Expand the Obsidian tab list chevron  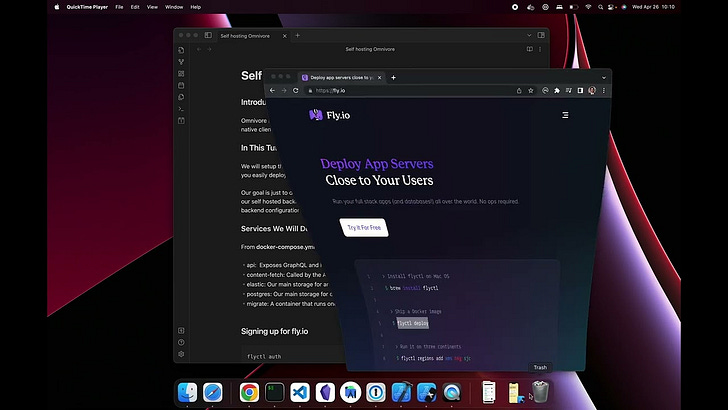click(529, 35)
